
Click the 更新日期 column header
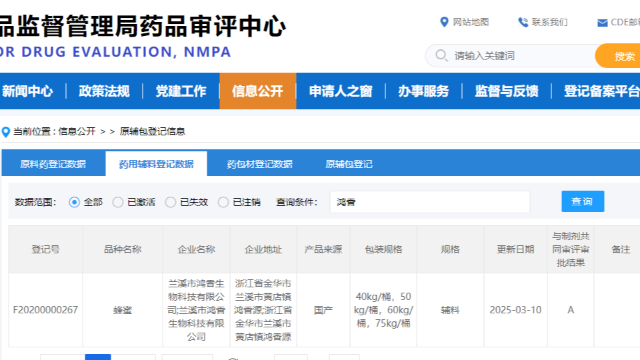click(516, 249)
